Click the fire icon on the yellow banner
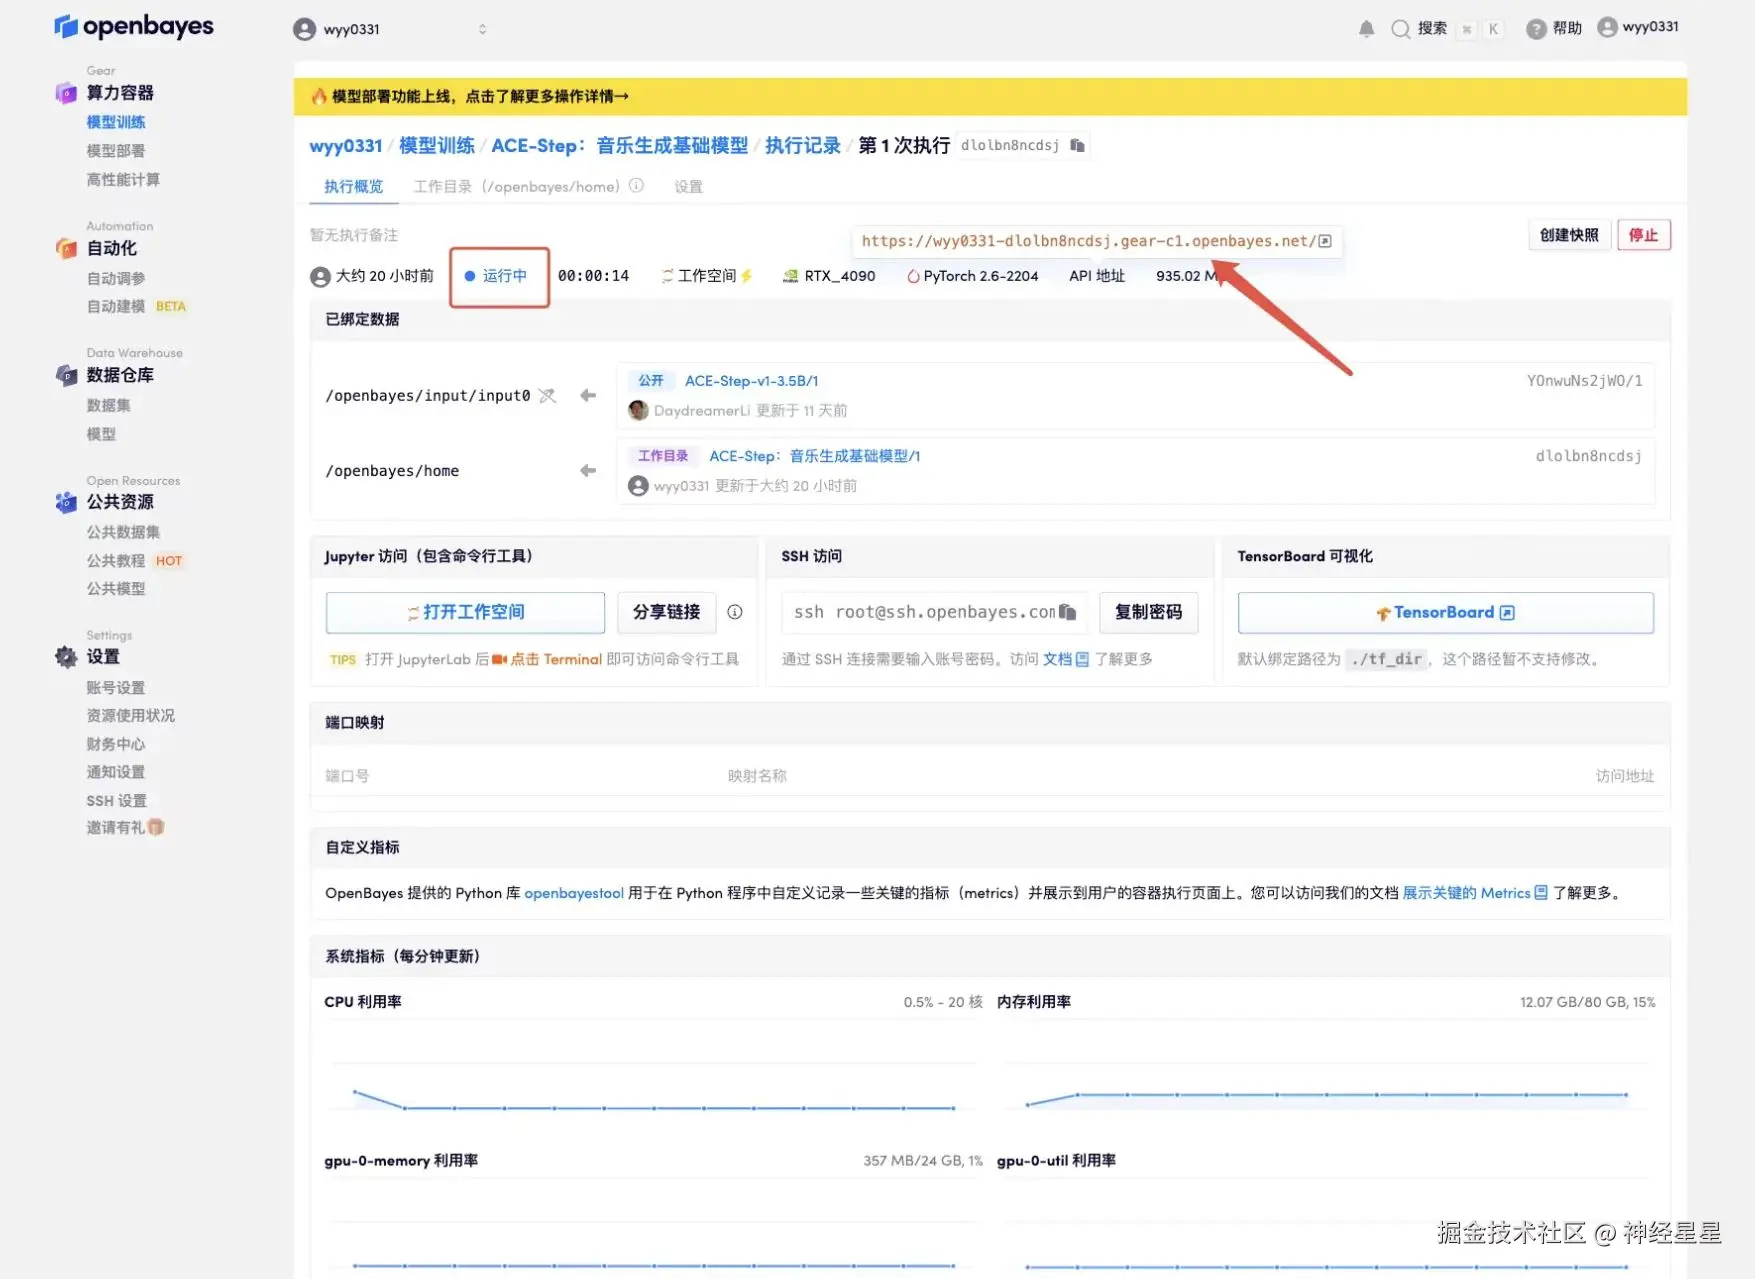Screen dimensions: 1755x1279 [x=319, y=96]
